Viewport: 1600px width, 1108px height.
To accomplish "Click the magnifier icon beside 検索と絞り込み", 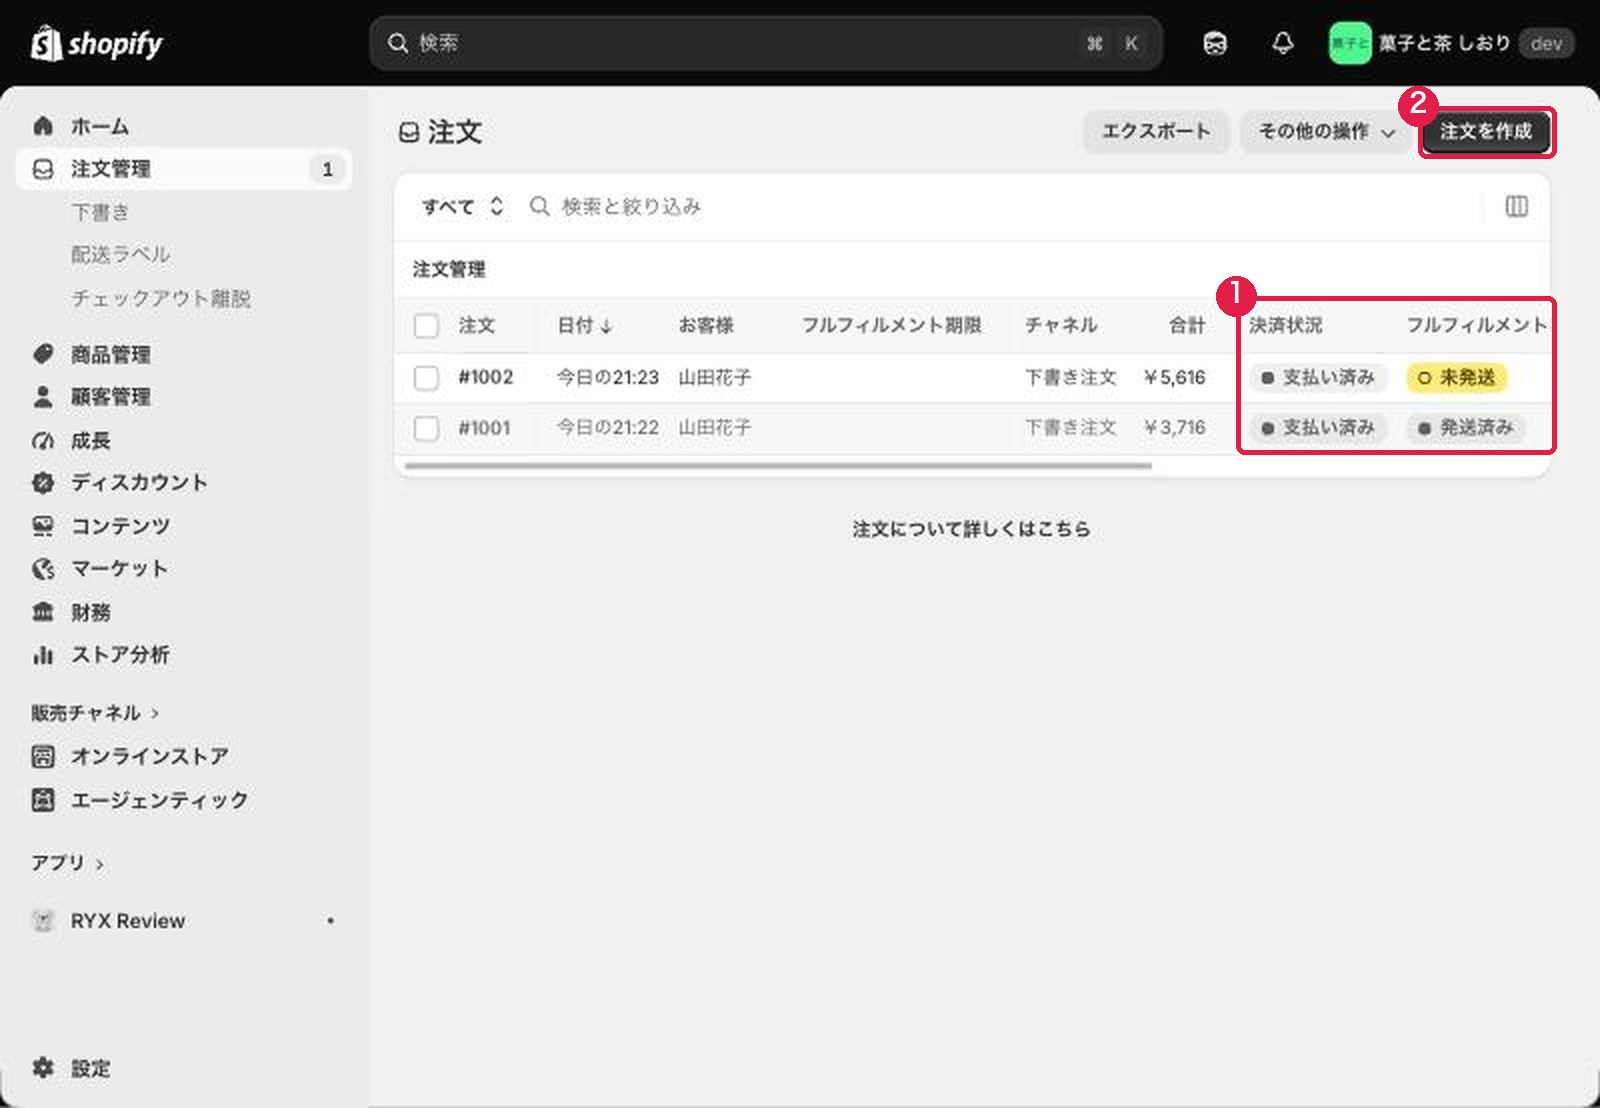I will pos(540,207).
